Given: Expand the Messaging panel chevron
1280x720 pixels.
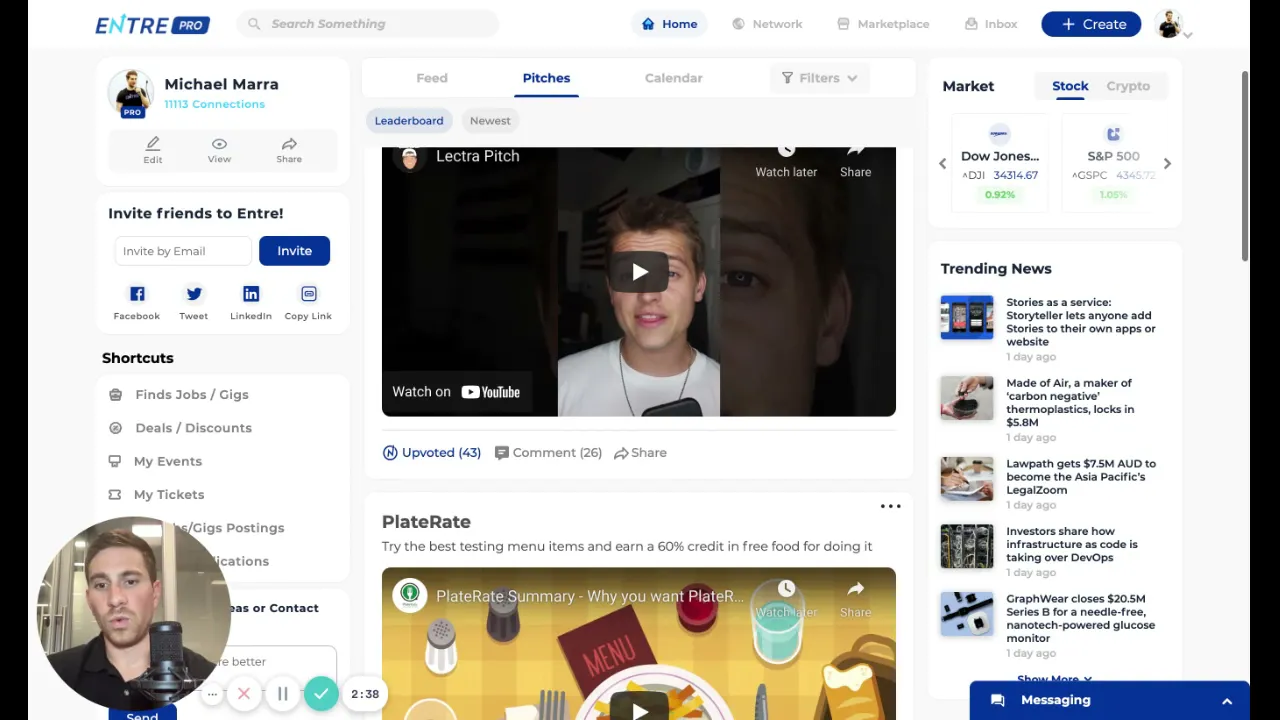Looking at the screenshot, I should 1227,701.
